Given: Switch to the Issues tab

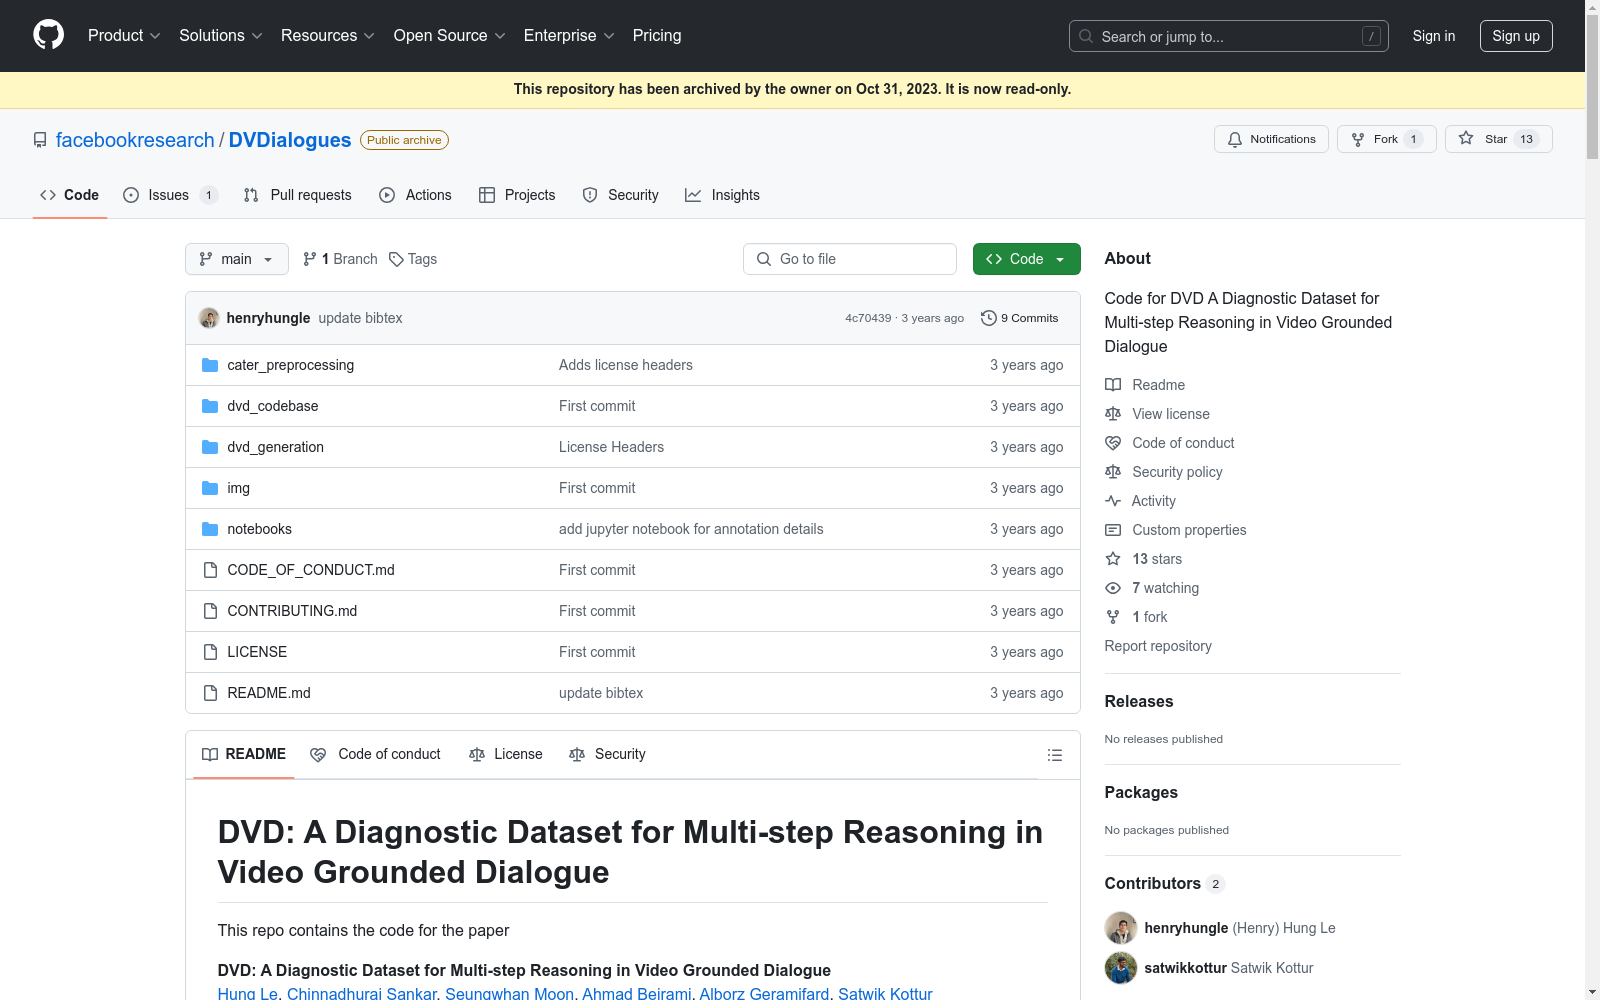Looking at the screenshot, I should pos(169,195).
